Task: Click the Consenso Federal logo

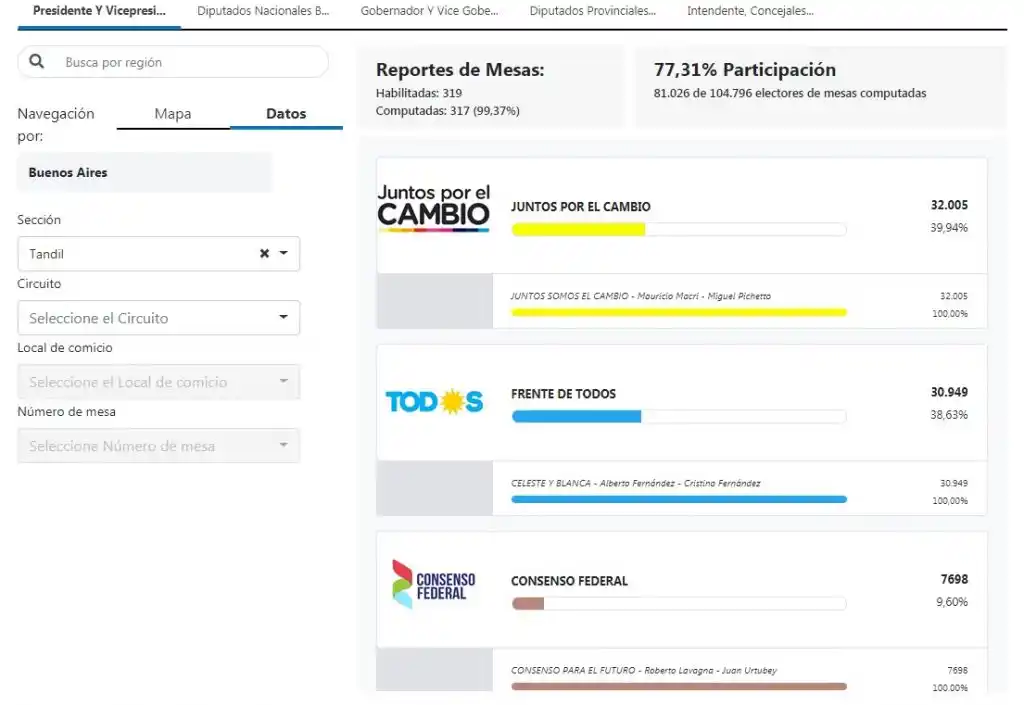Action: [x=434, y=585]
